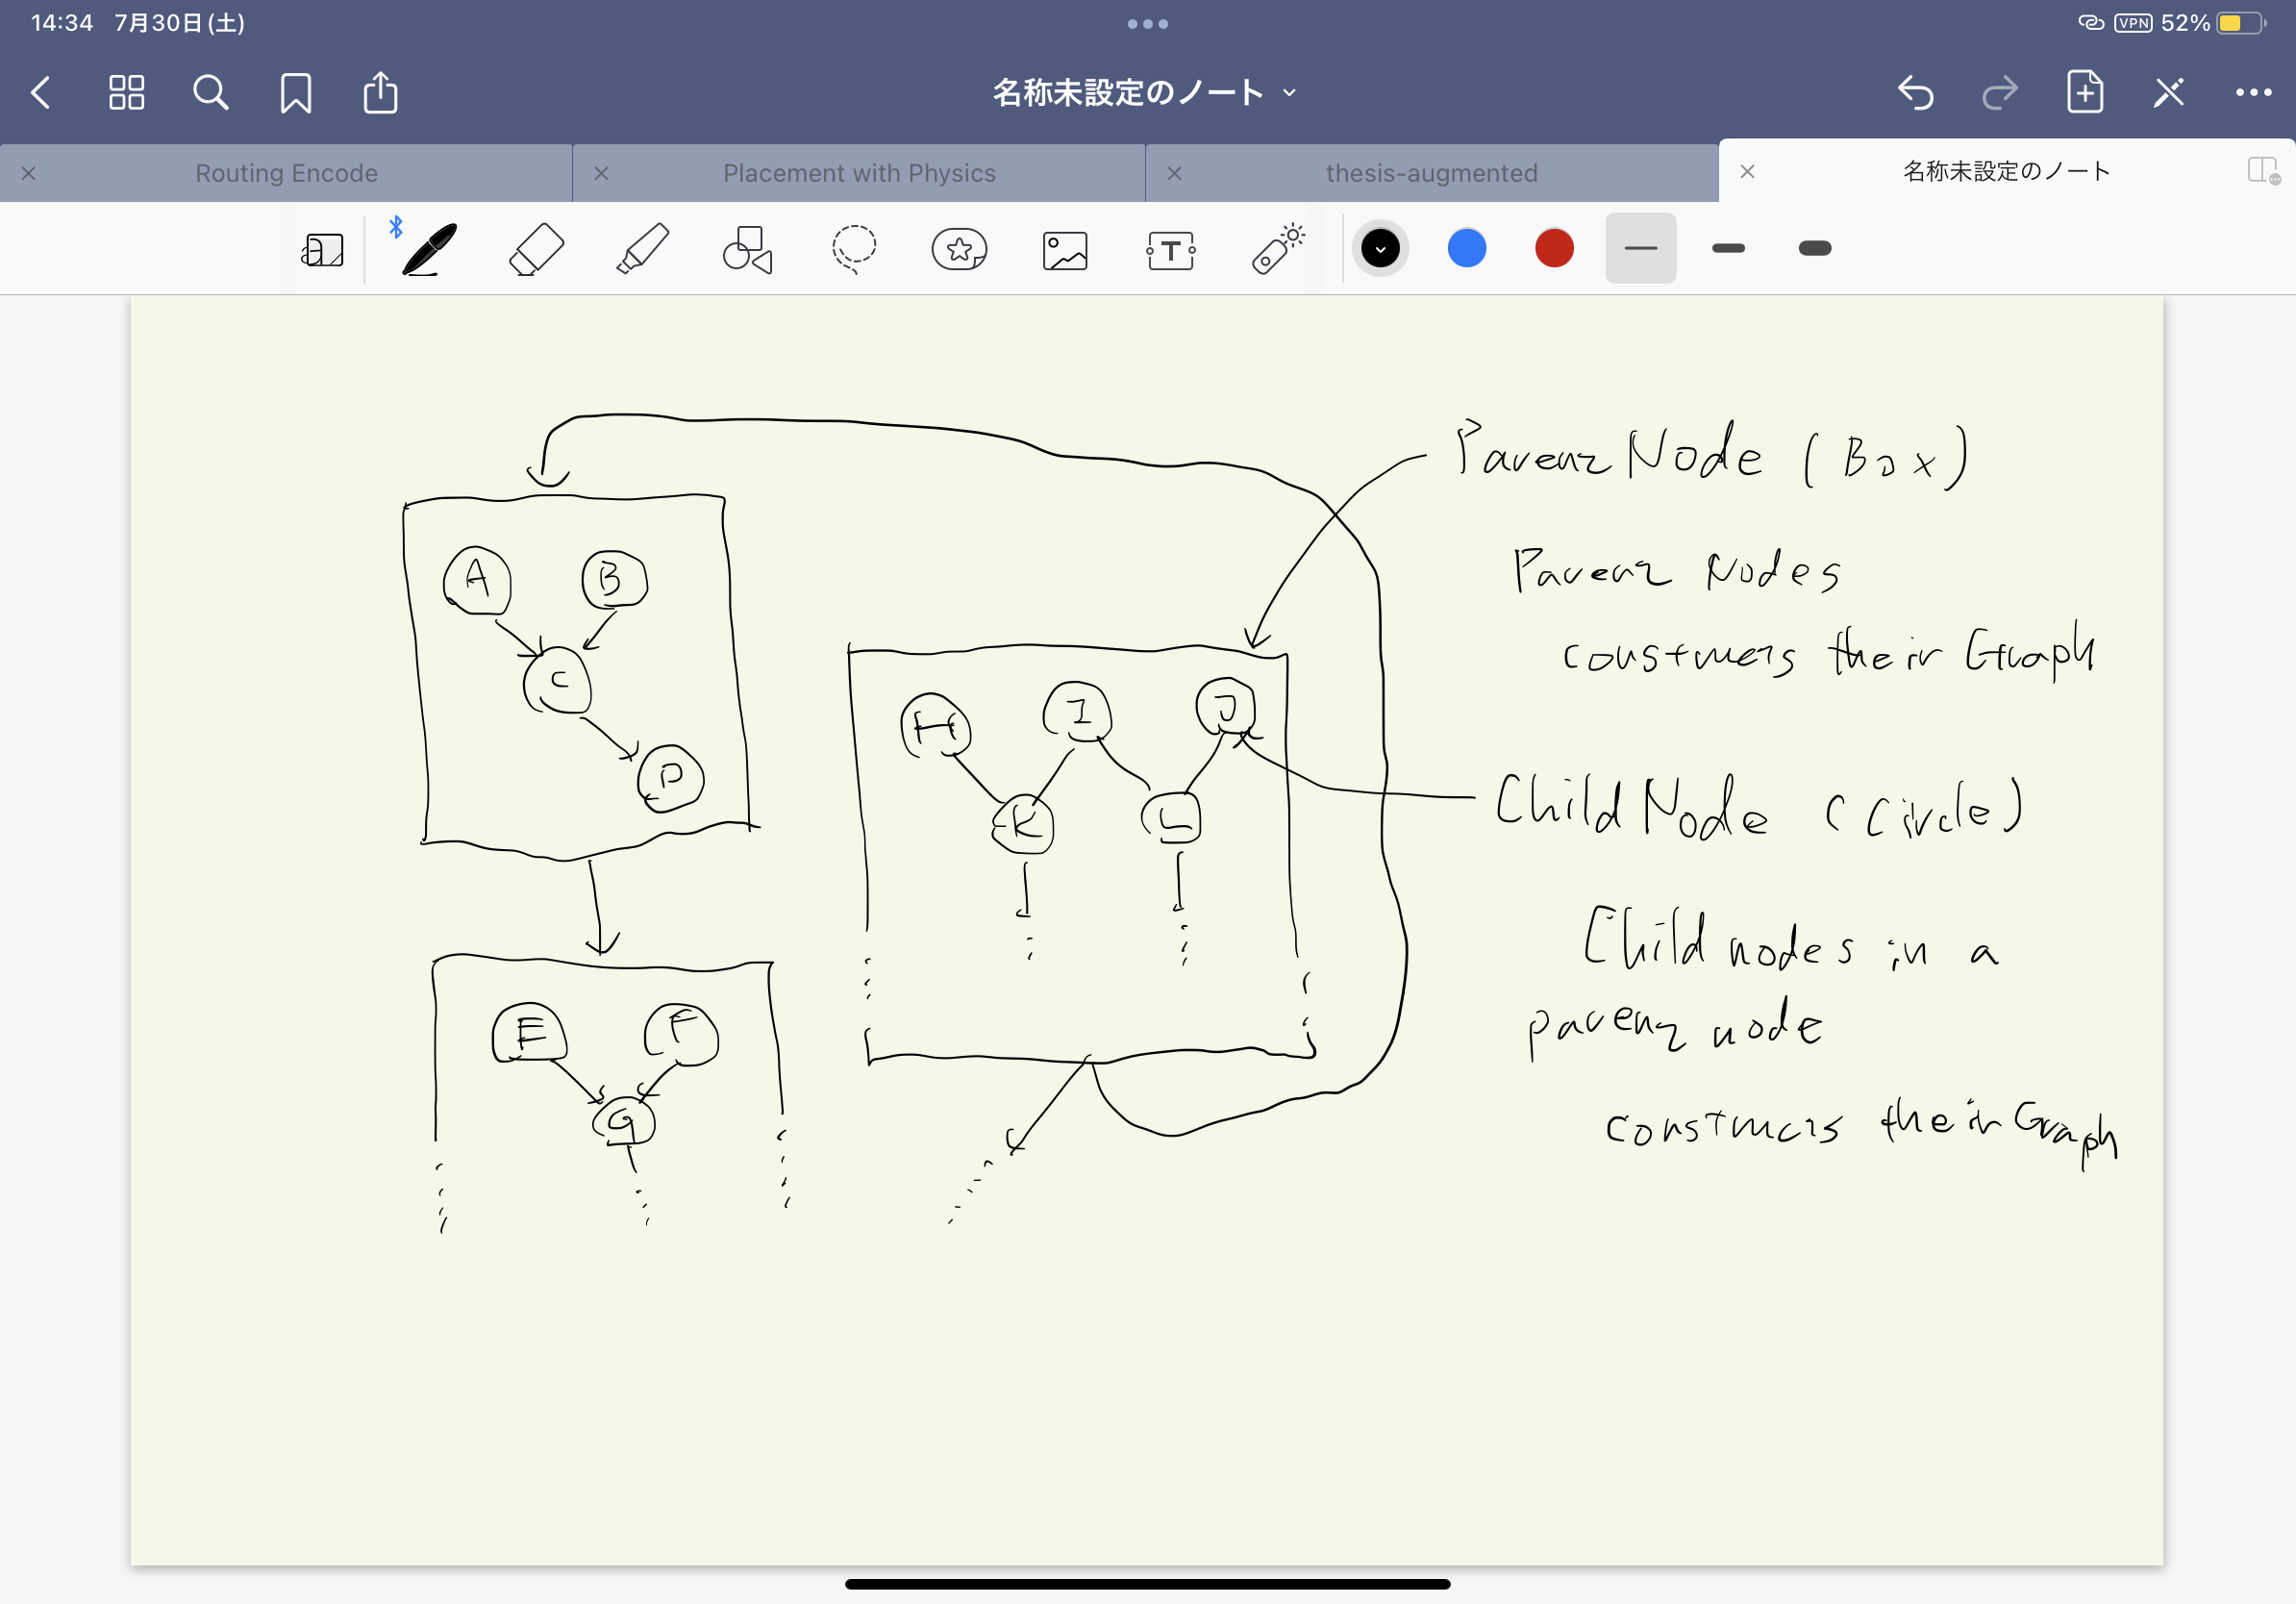This screenshot has height=1604, width=2296.
Task: Activate the Laser pointer tool
Action: point(1277,249)
